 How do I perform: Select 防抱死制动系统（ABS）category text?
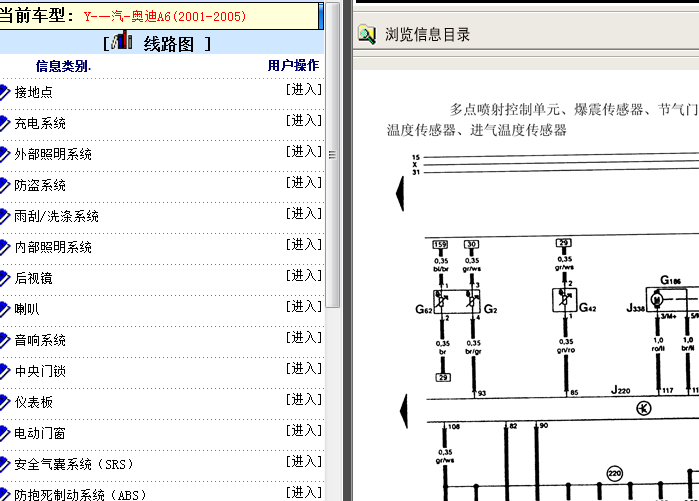pyautogui.click(x=80, y=494)
